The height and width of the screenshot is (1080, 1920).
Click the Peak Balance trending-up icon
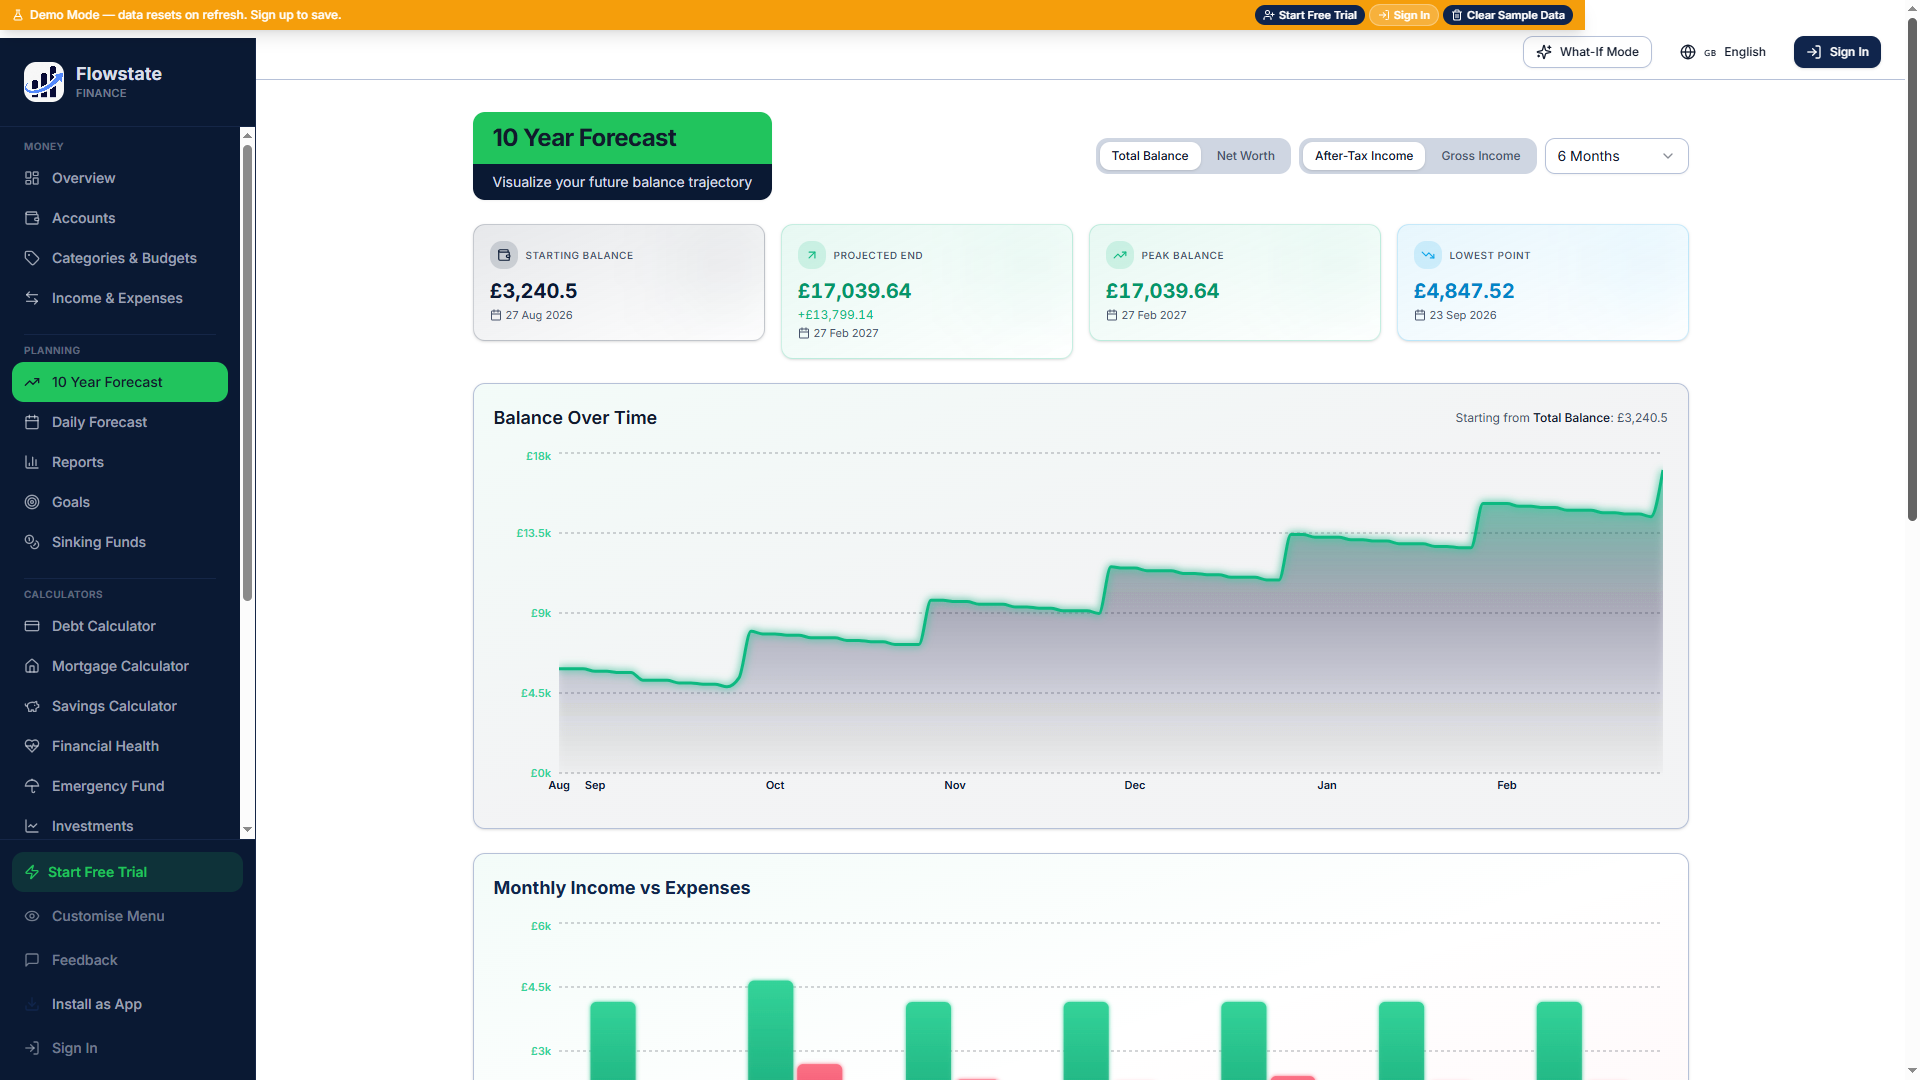tap(1120, 255)
